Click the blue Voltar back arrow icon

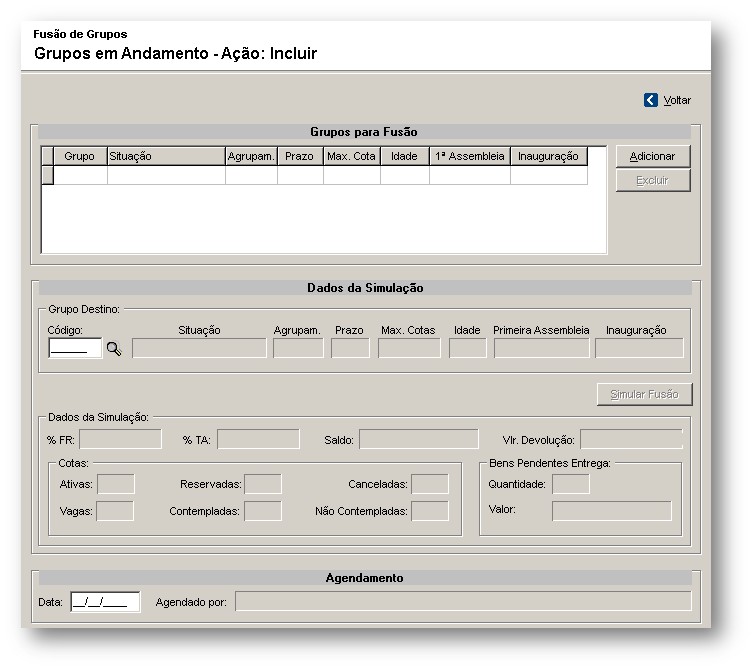pyautogui.click(x=650, y=100)
